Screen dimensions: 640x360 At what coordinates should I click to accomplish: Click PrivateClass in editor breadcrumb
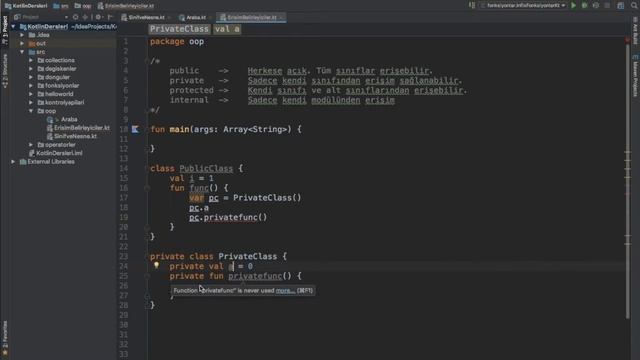180,29
